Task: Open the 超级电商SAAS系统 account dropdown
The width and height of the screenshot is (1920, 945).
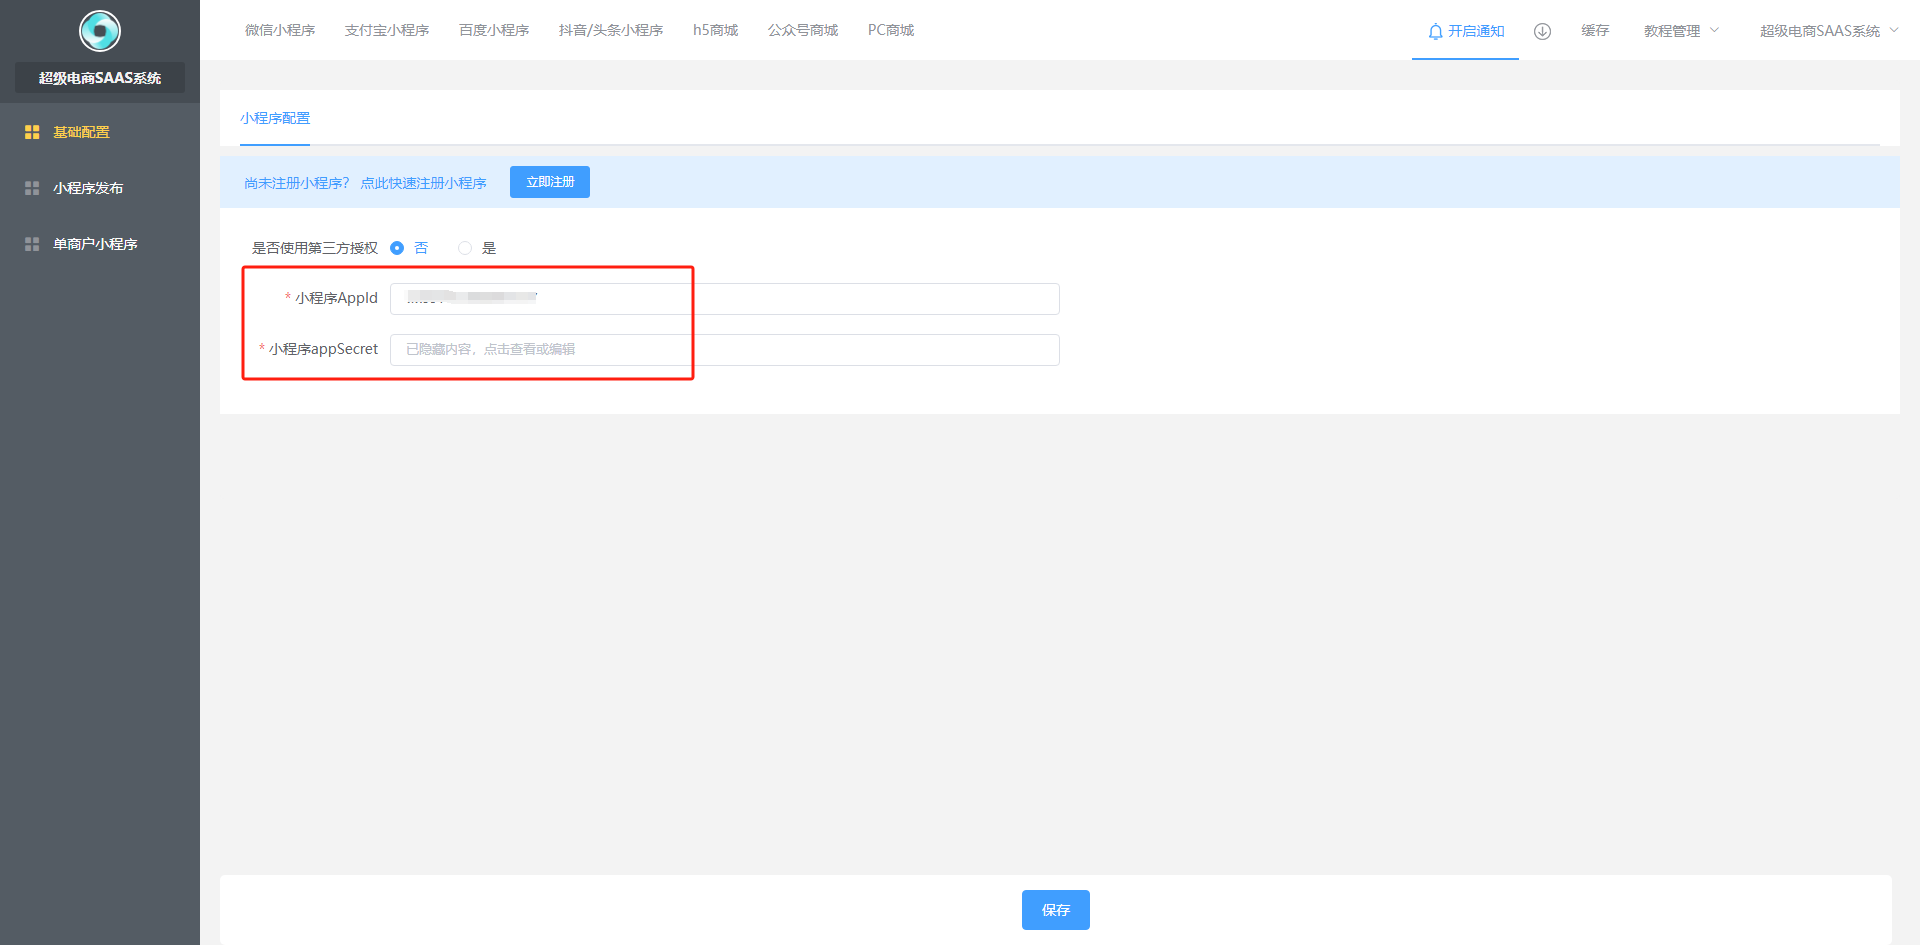Action: [1828, 31]
